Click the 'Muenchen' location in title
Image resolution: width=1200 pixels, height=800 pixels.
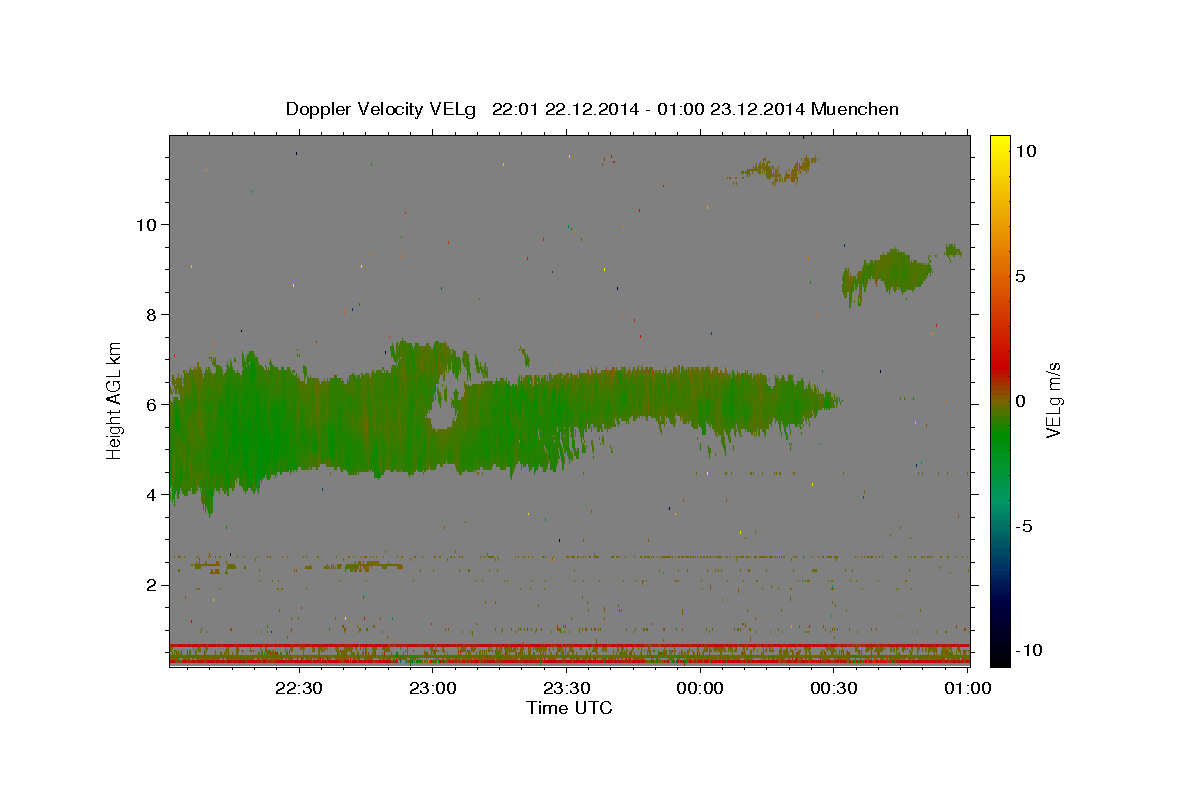(x=855, y=109)
